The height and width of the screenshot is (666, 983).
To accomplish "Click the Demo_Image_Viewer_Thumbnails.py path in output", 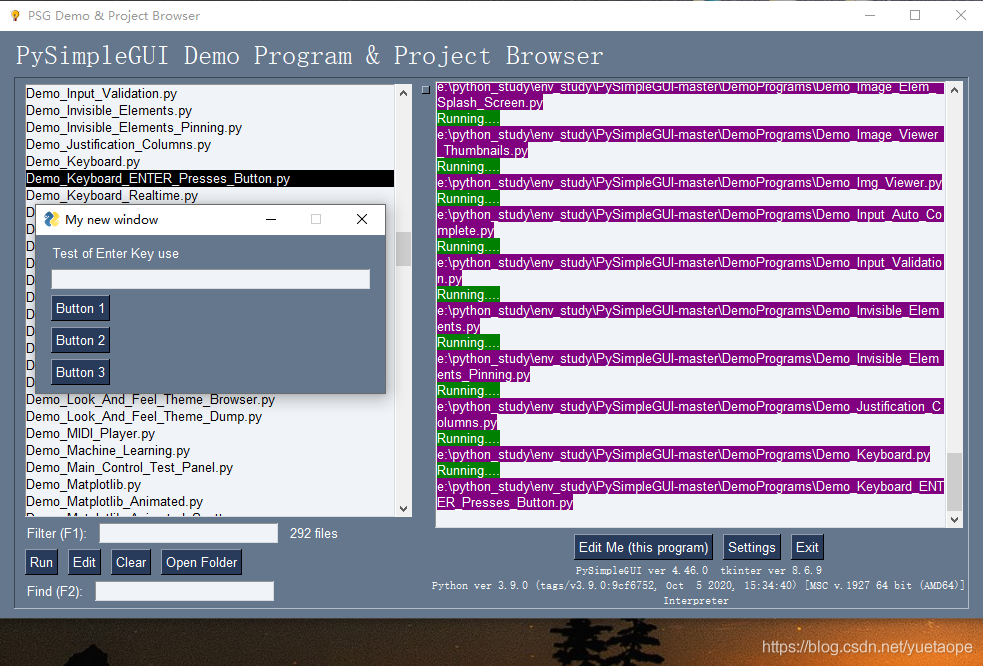I will (690, 142).
